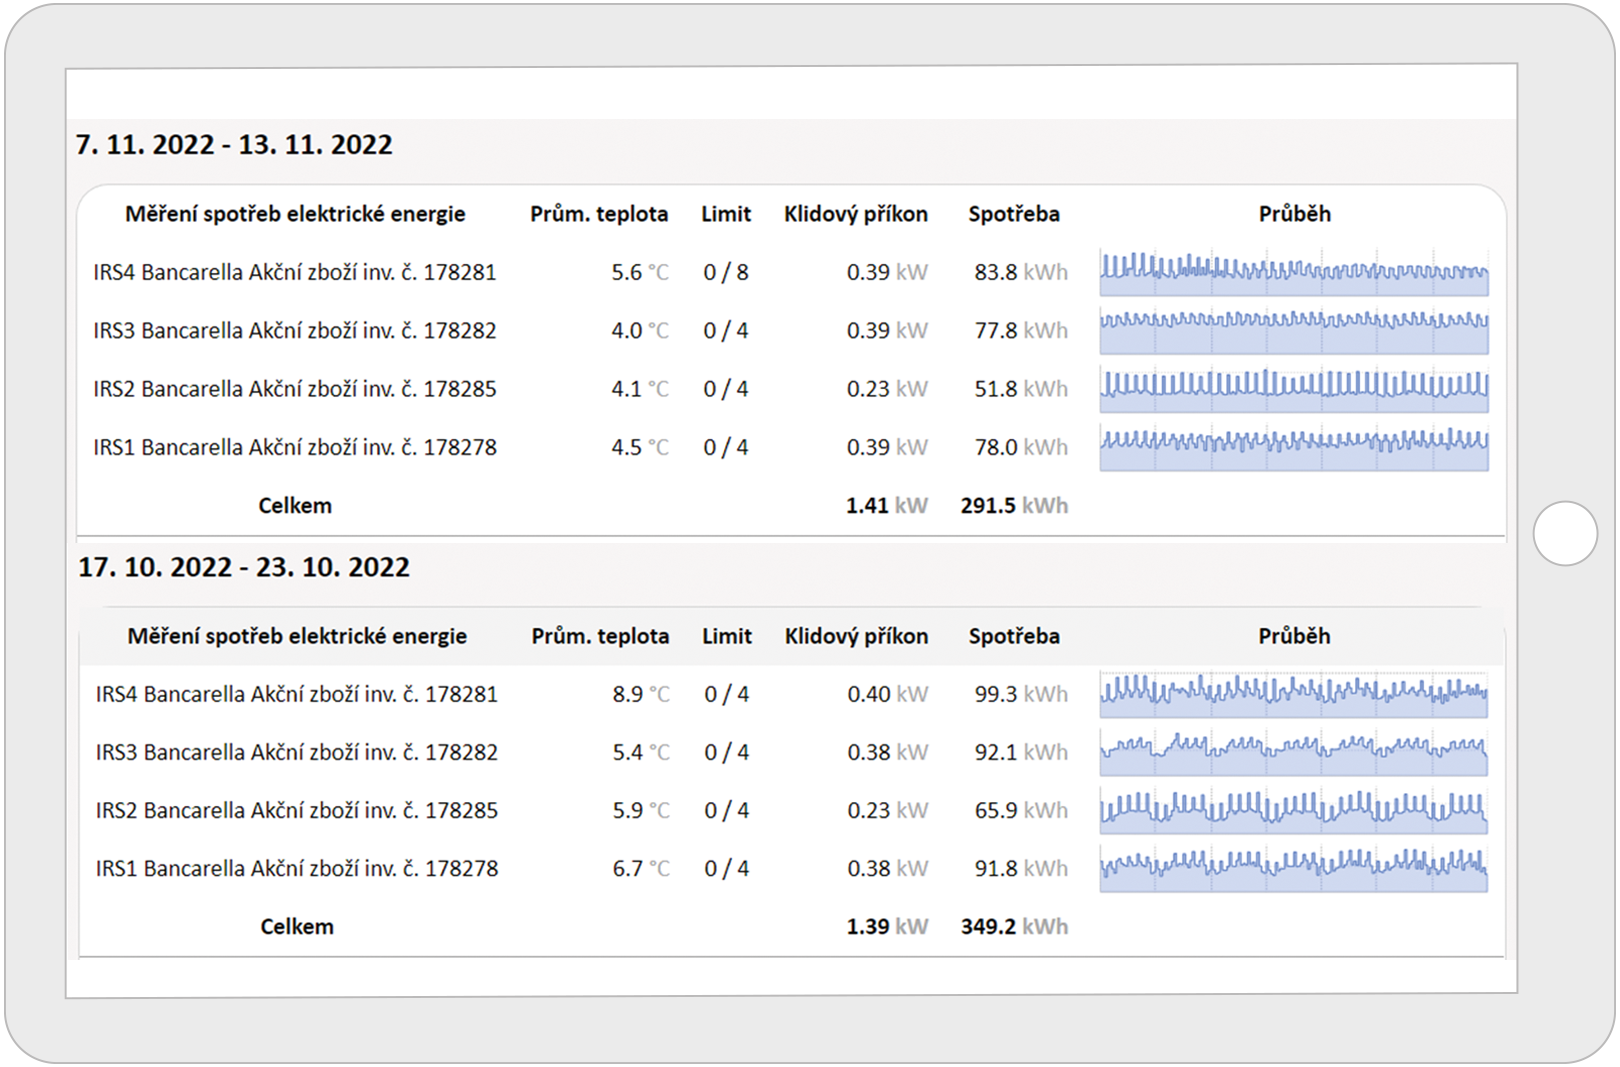Select the heading 7. 11. 2022 - 13. 11. 2022
Image resolution: width=1620 pixels, height=1067 pixels.
[234, 145]
